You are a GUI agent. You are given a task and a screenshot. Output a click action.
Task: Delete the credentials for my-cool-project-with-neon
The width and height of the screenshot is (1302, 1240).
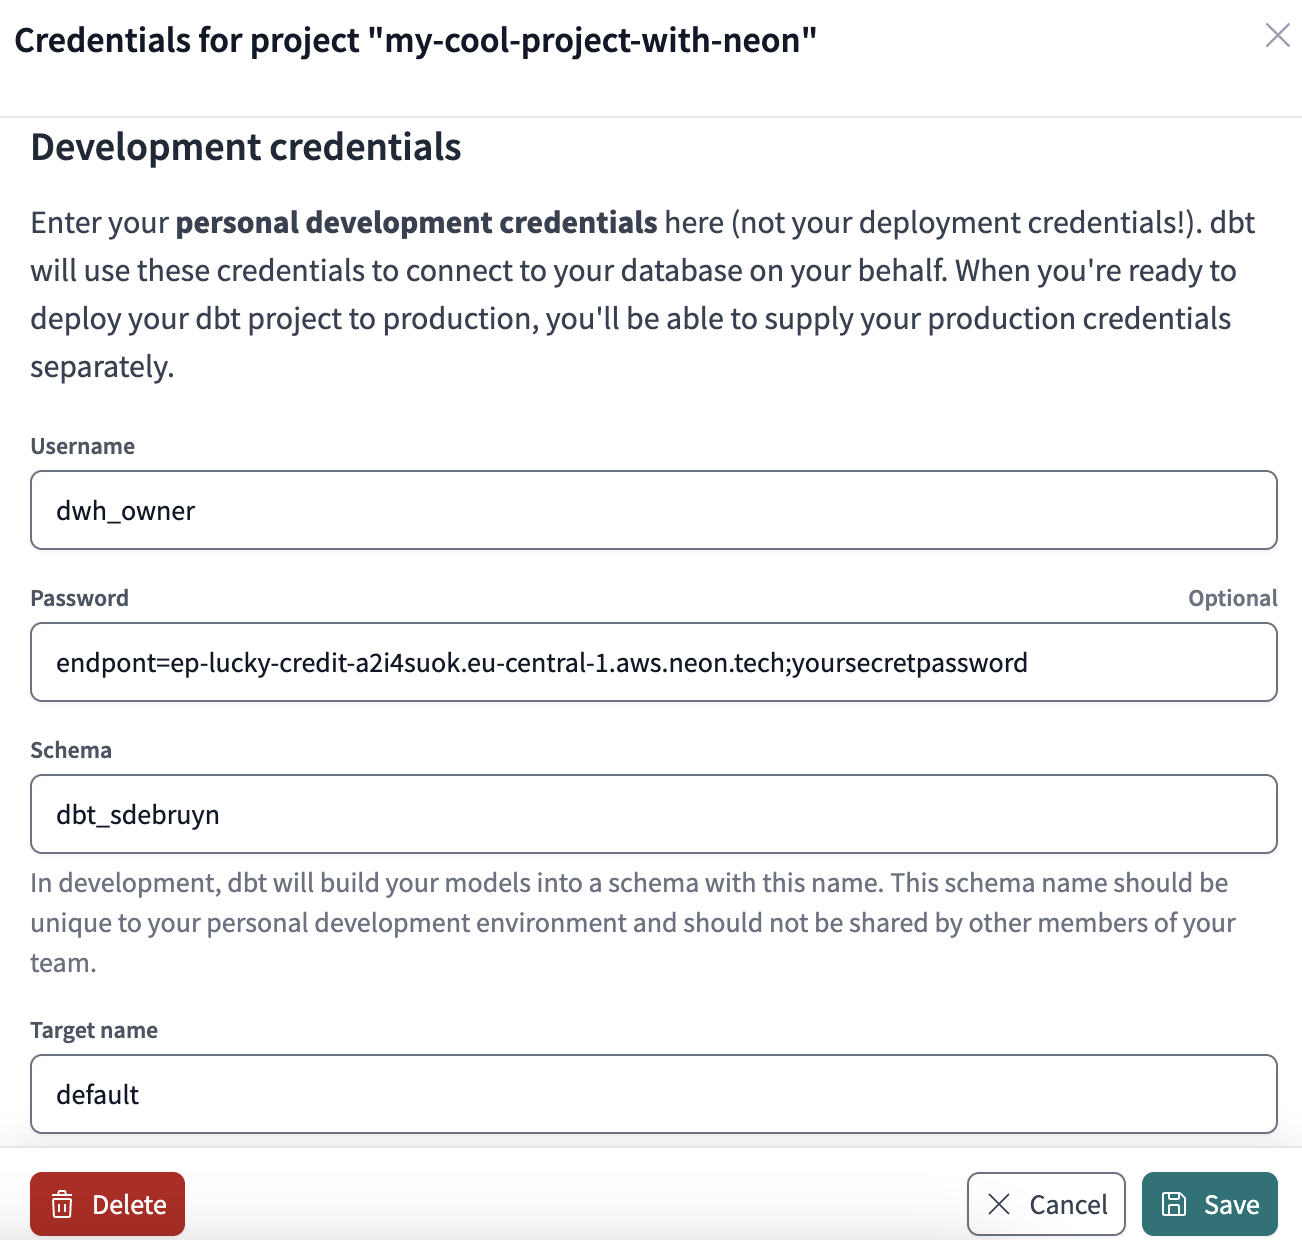(x=107, y=1204)
